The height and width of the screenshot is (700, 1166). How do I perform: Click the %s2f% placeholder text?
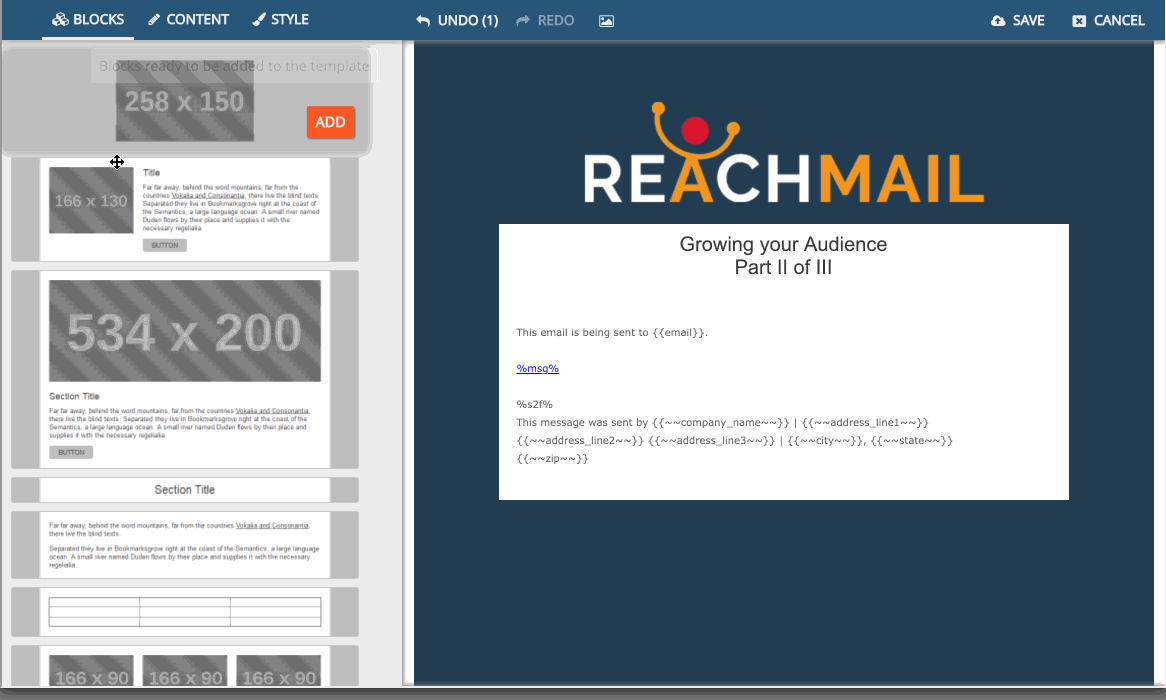[535, 404]
